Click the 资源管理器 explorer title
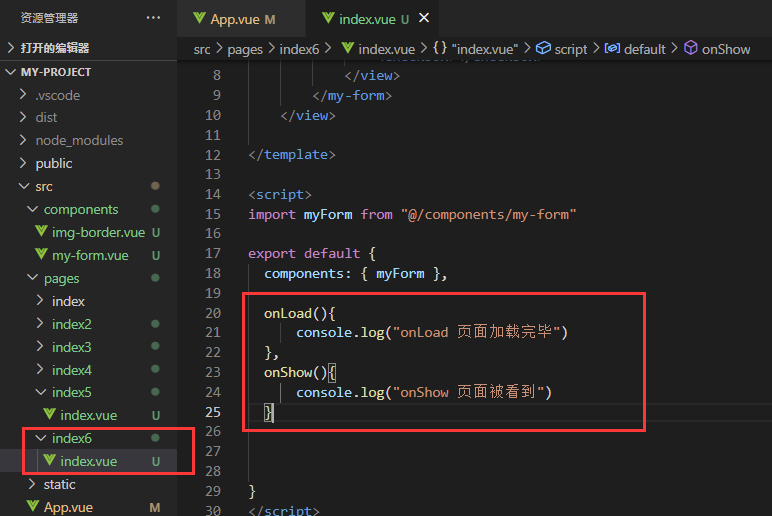Image resolution: width=772 pixels, height=516 pixels. [49, 18]
